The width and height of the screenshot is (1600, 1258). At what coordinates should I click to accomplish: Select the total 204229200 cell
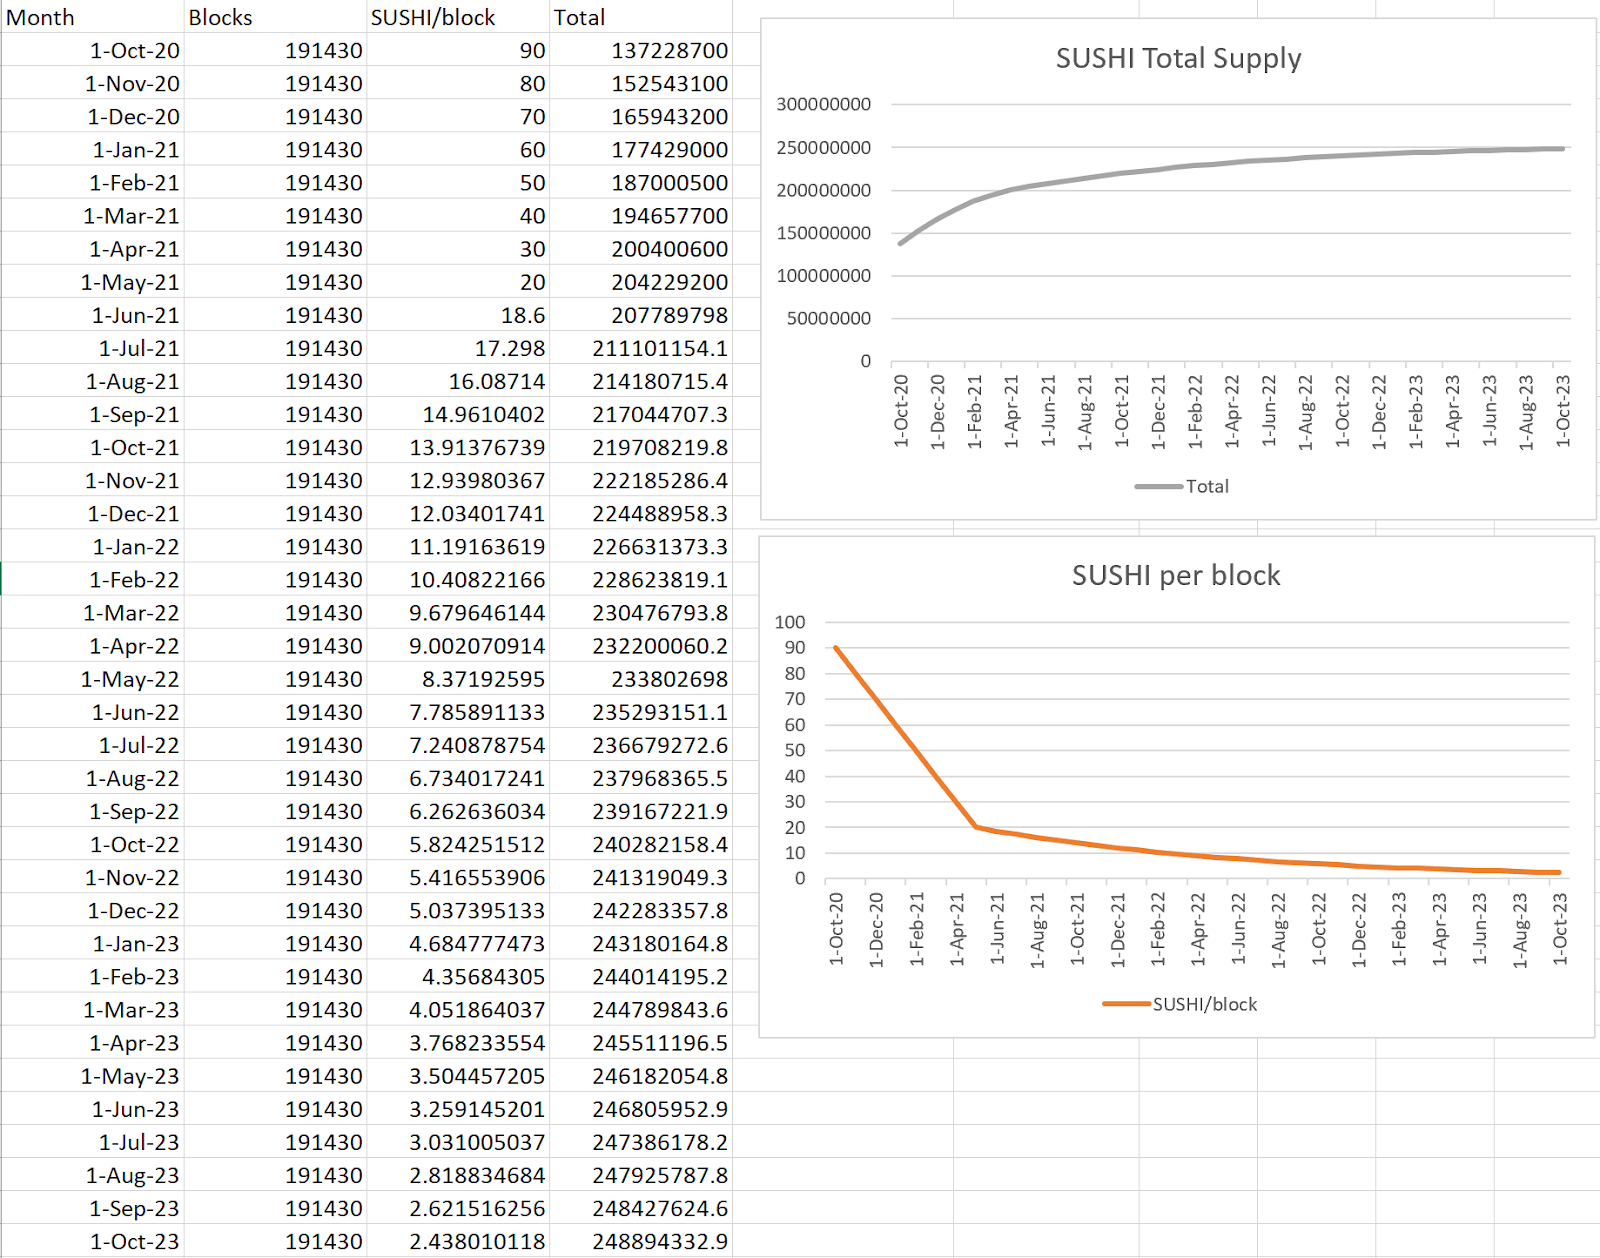tap(640, 282)
